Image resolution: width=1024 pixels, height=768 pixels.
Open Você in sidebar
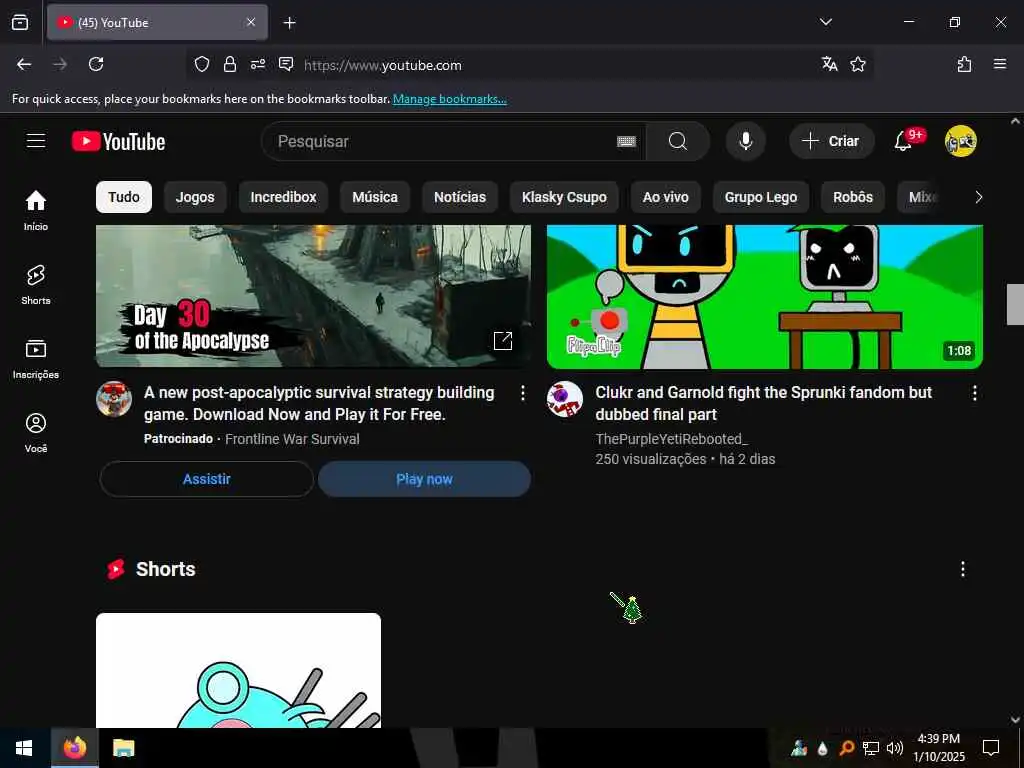pyautogui.click(x=36, y=432)
